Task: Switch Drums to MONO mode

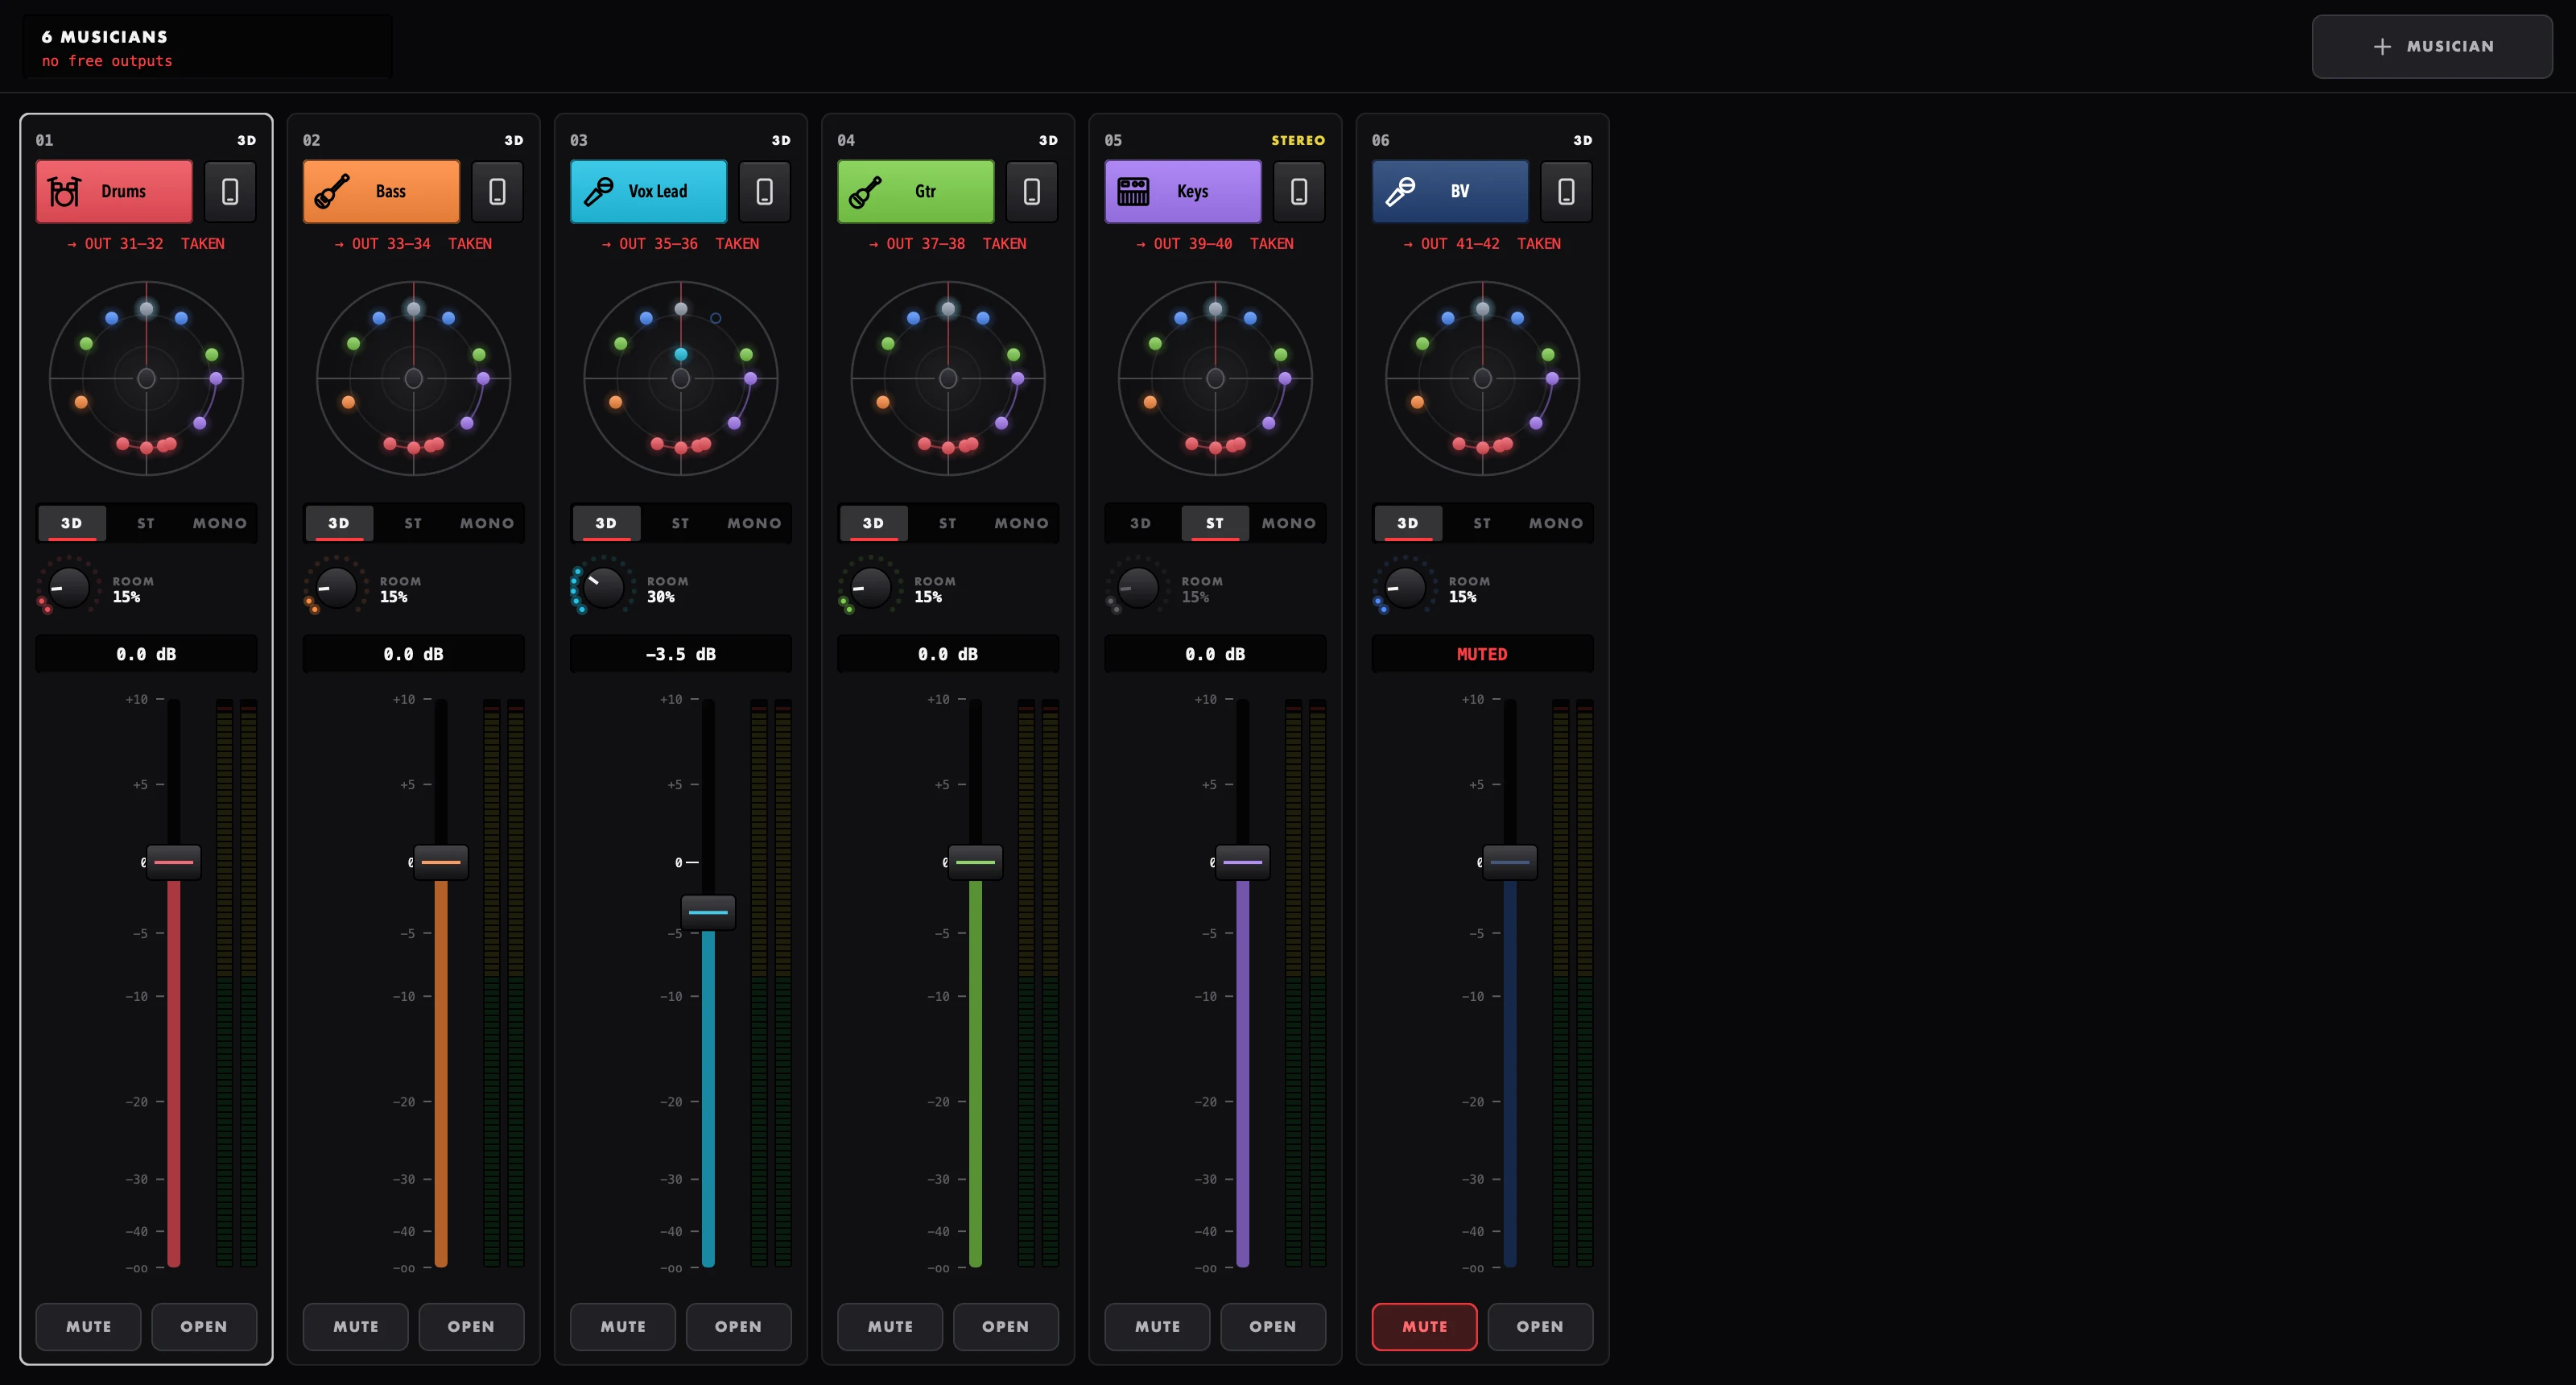Action: [220, 523]
